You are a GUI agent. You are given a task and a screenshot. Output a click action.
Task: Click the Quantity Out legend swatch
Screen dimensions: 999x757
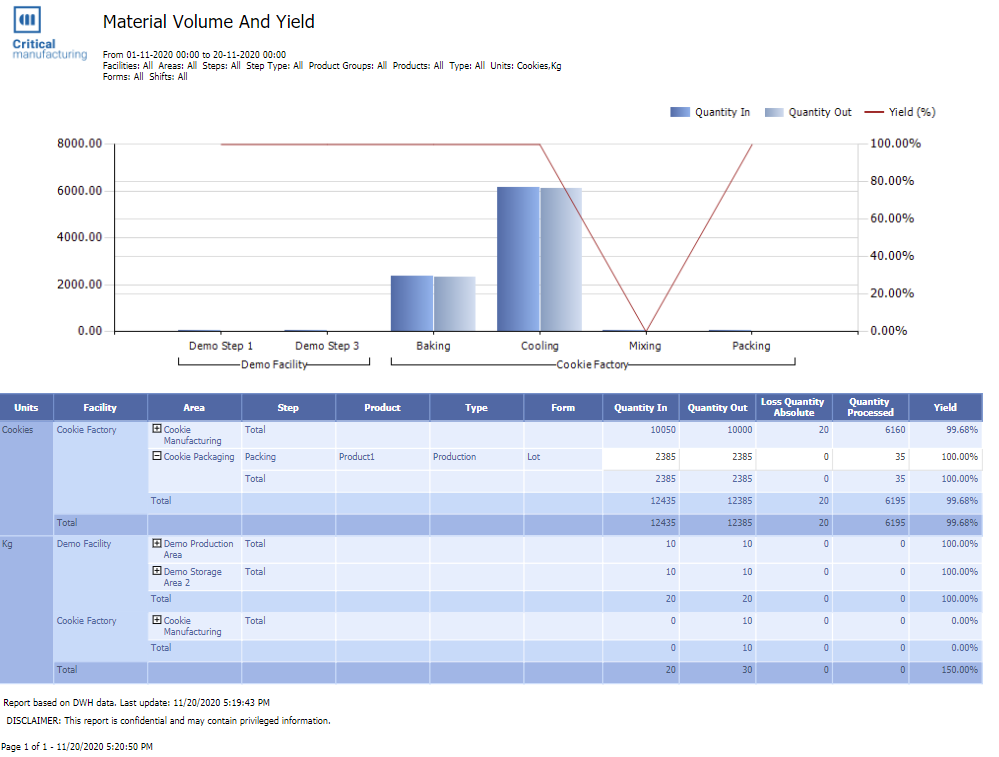pos(774,112)
